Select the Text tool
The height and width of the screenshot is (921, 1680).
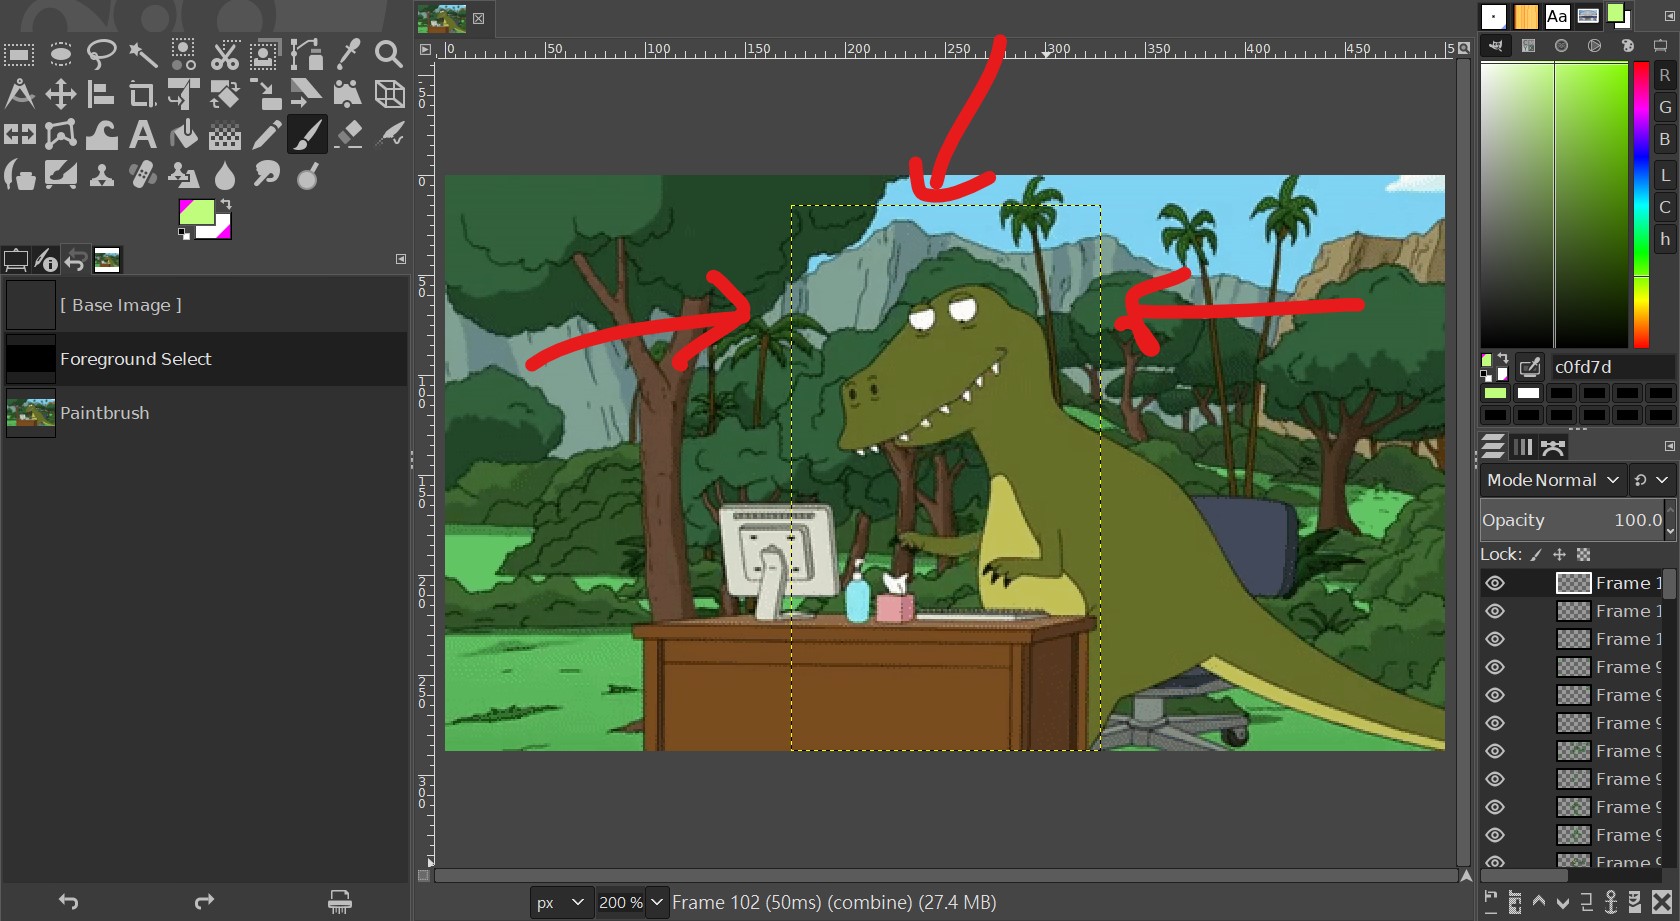[143, 135]
